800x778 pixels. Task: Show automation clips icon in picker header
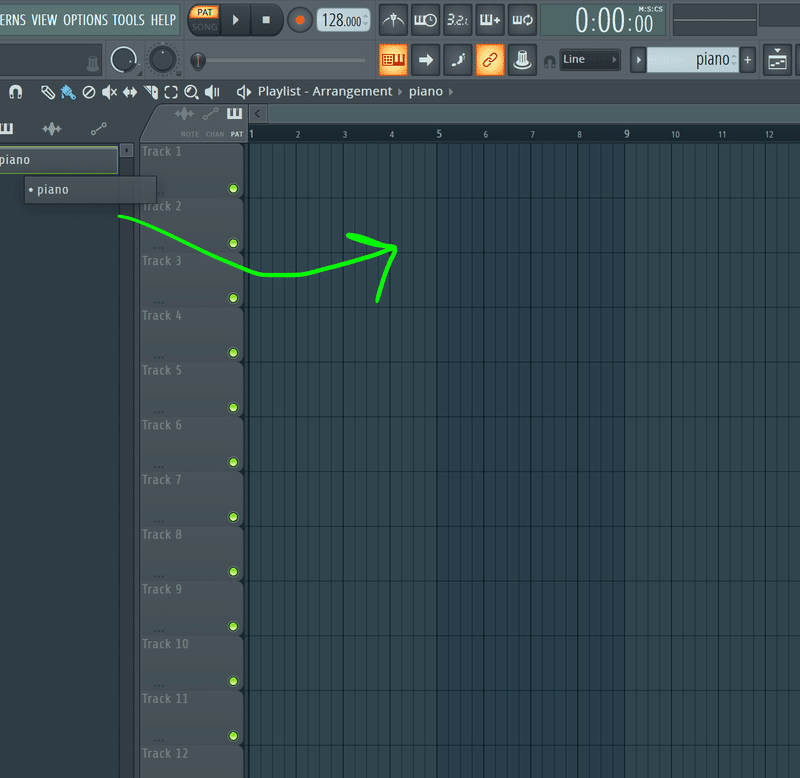(210, 114)
